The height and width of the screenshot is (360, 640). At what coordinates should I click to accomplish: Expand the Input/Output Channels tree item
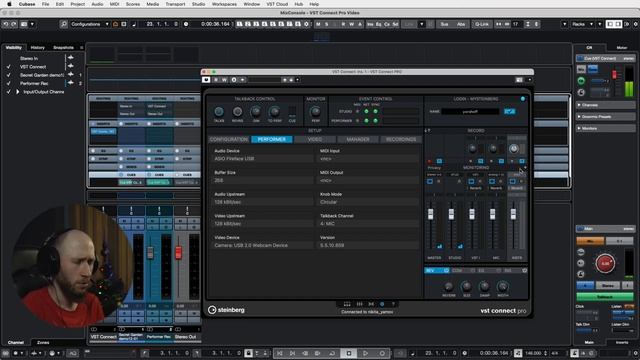(18, 92)
